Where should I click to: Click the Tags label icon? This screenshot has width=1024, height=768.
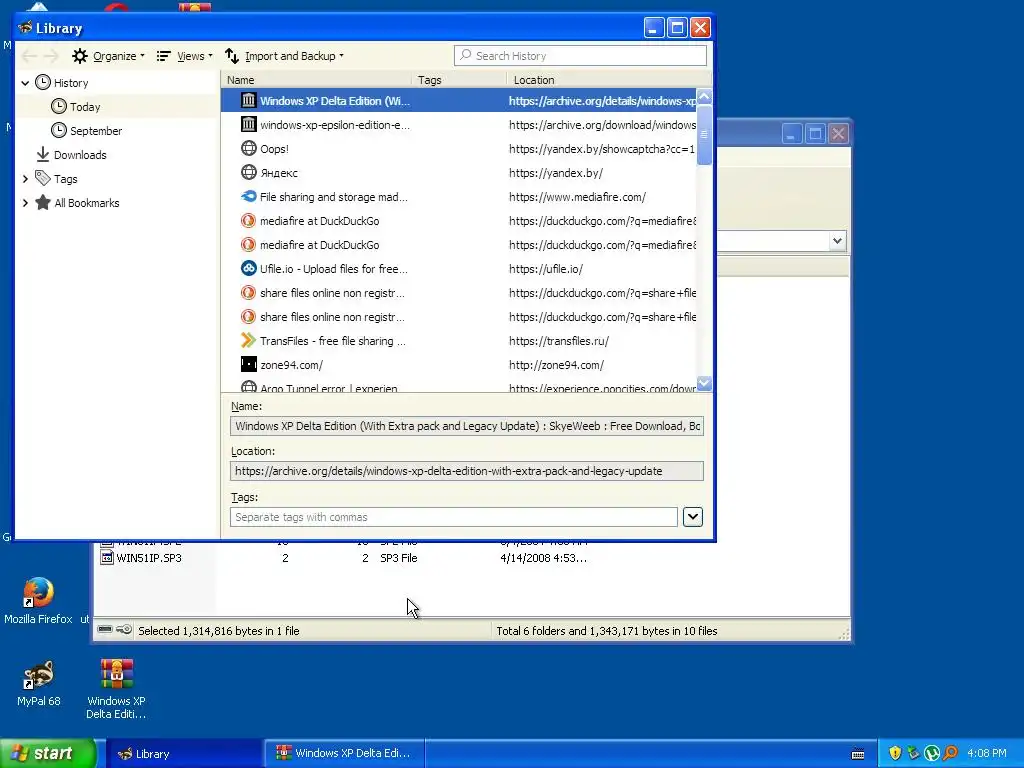[x=42, y=178]
